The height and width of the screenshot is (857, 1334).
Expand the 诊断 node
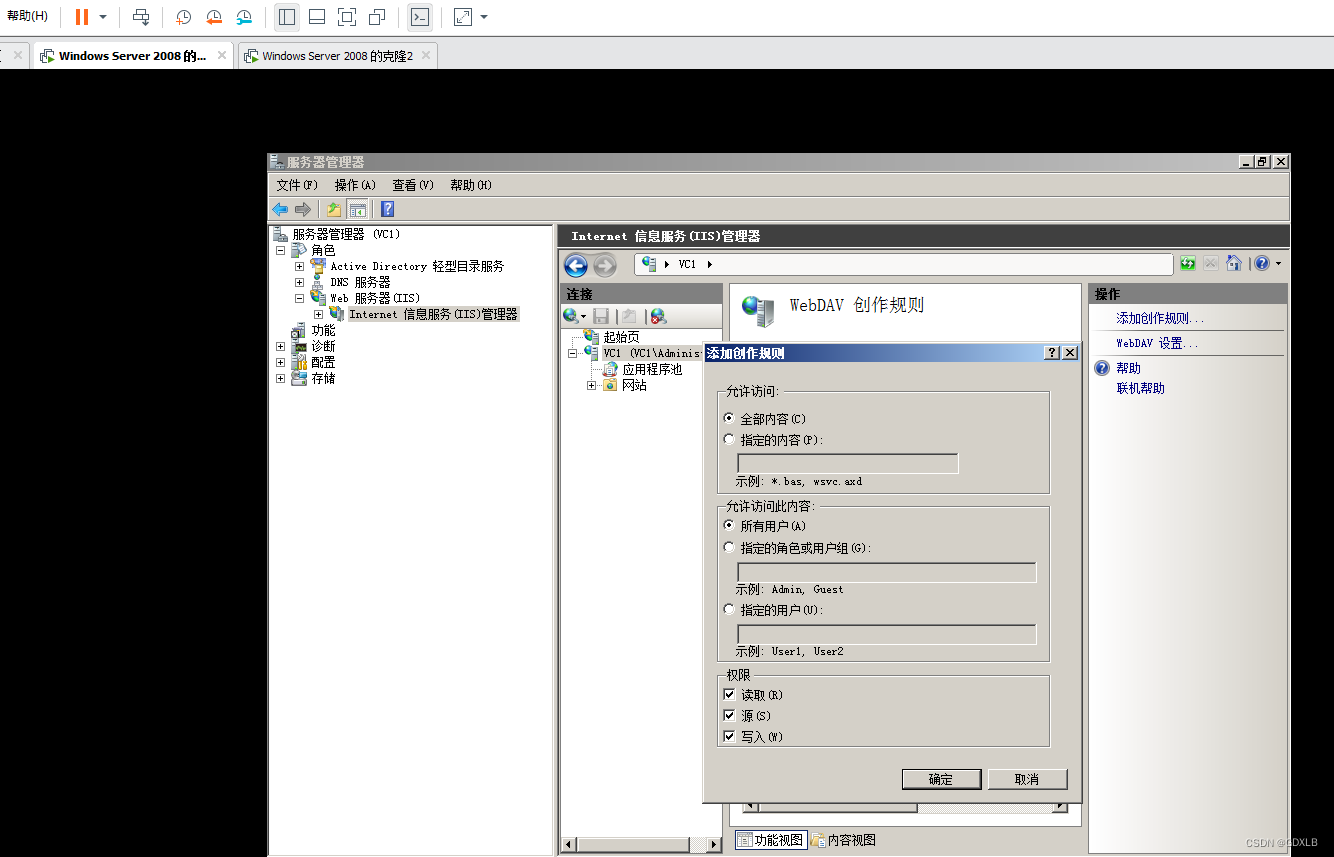click(x=281, y=346)
